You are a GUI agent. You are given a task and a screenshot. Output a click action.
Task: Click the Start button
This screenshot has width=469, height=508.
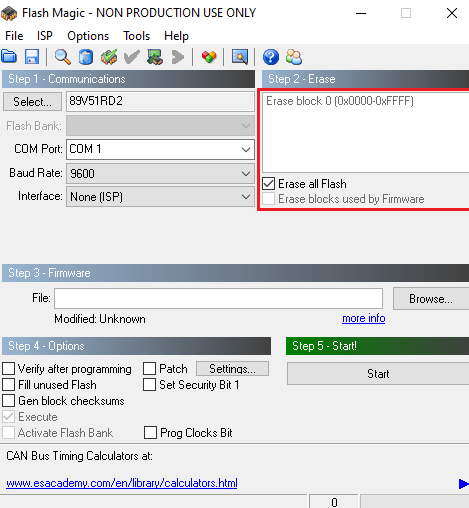pos(378,374)
